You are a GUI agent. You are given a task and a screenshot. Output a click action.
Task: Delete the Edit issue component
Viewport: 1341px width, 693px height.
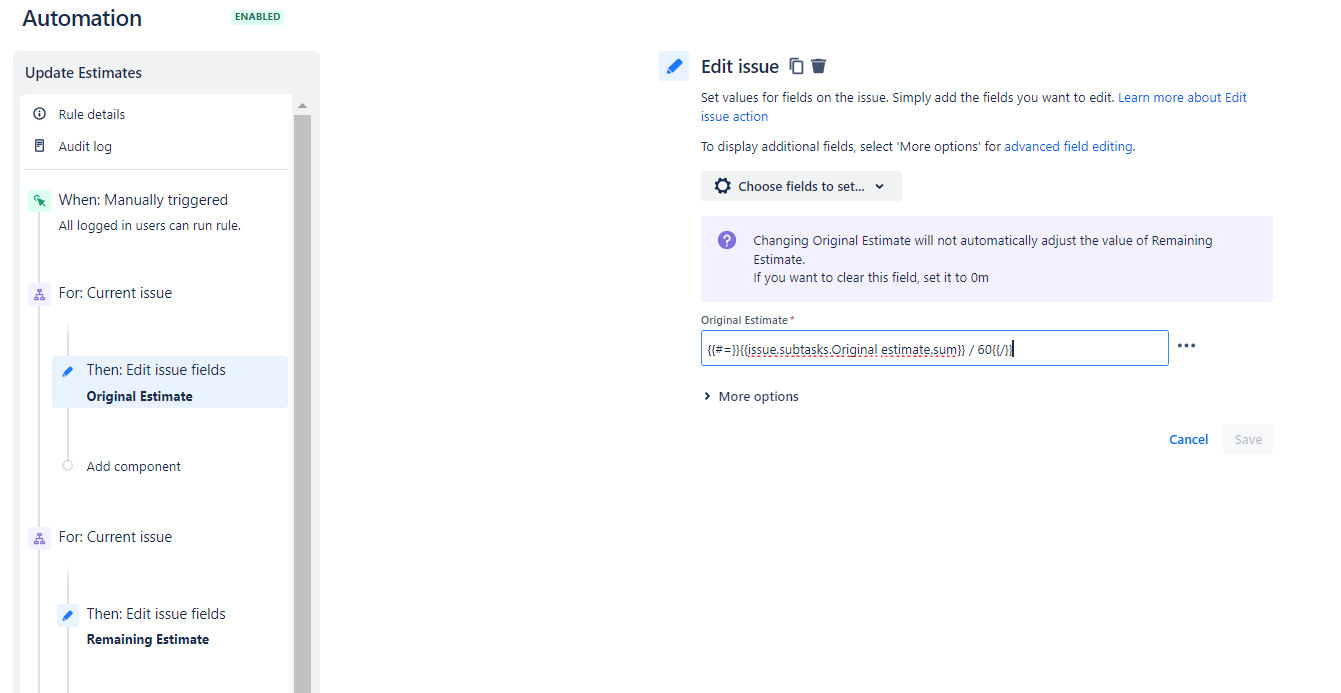point(818,66)
